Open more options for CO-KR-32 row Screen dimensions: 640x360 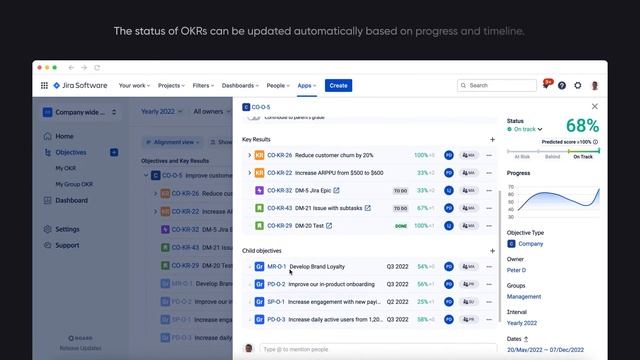489,191
